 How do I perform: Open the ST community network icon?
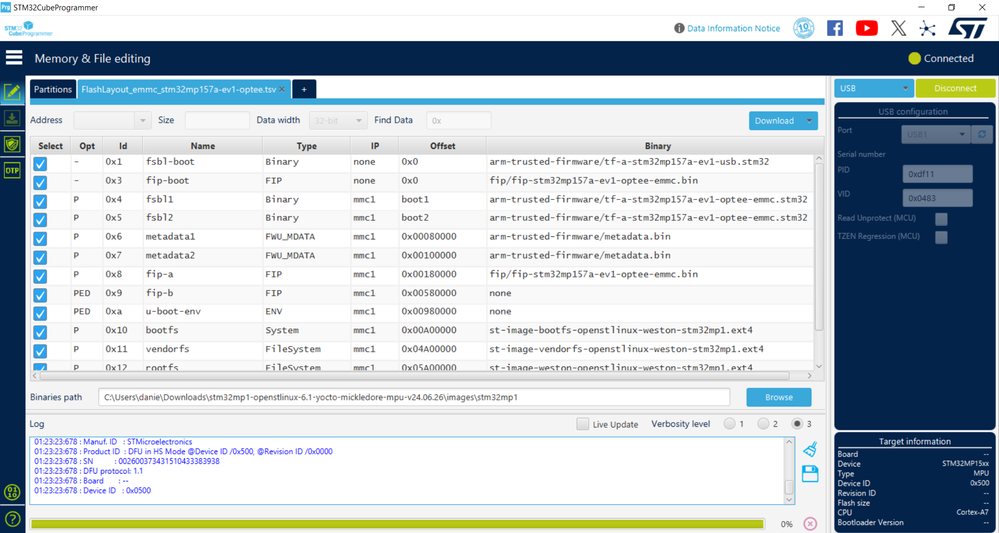coord(927,28)
